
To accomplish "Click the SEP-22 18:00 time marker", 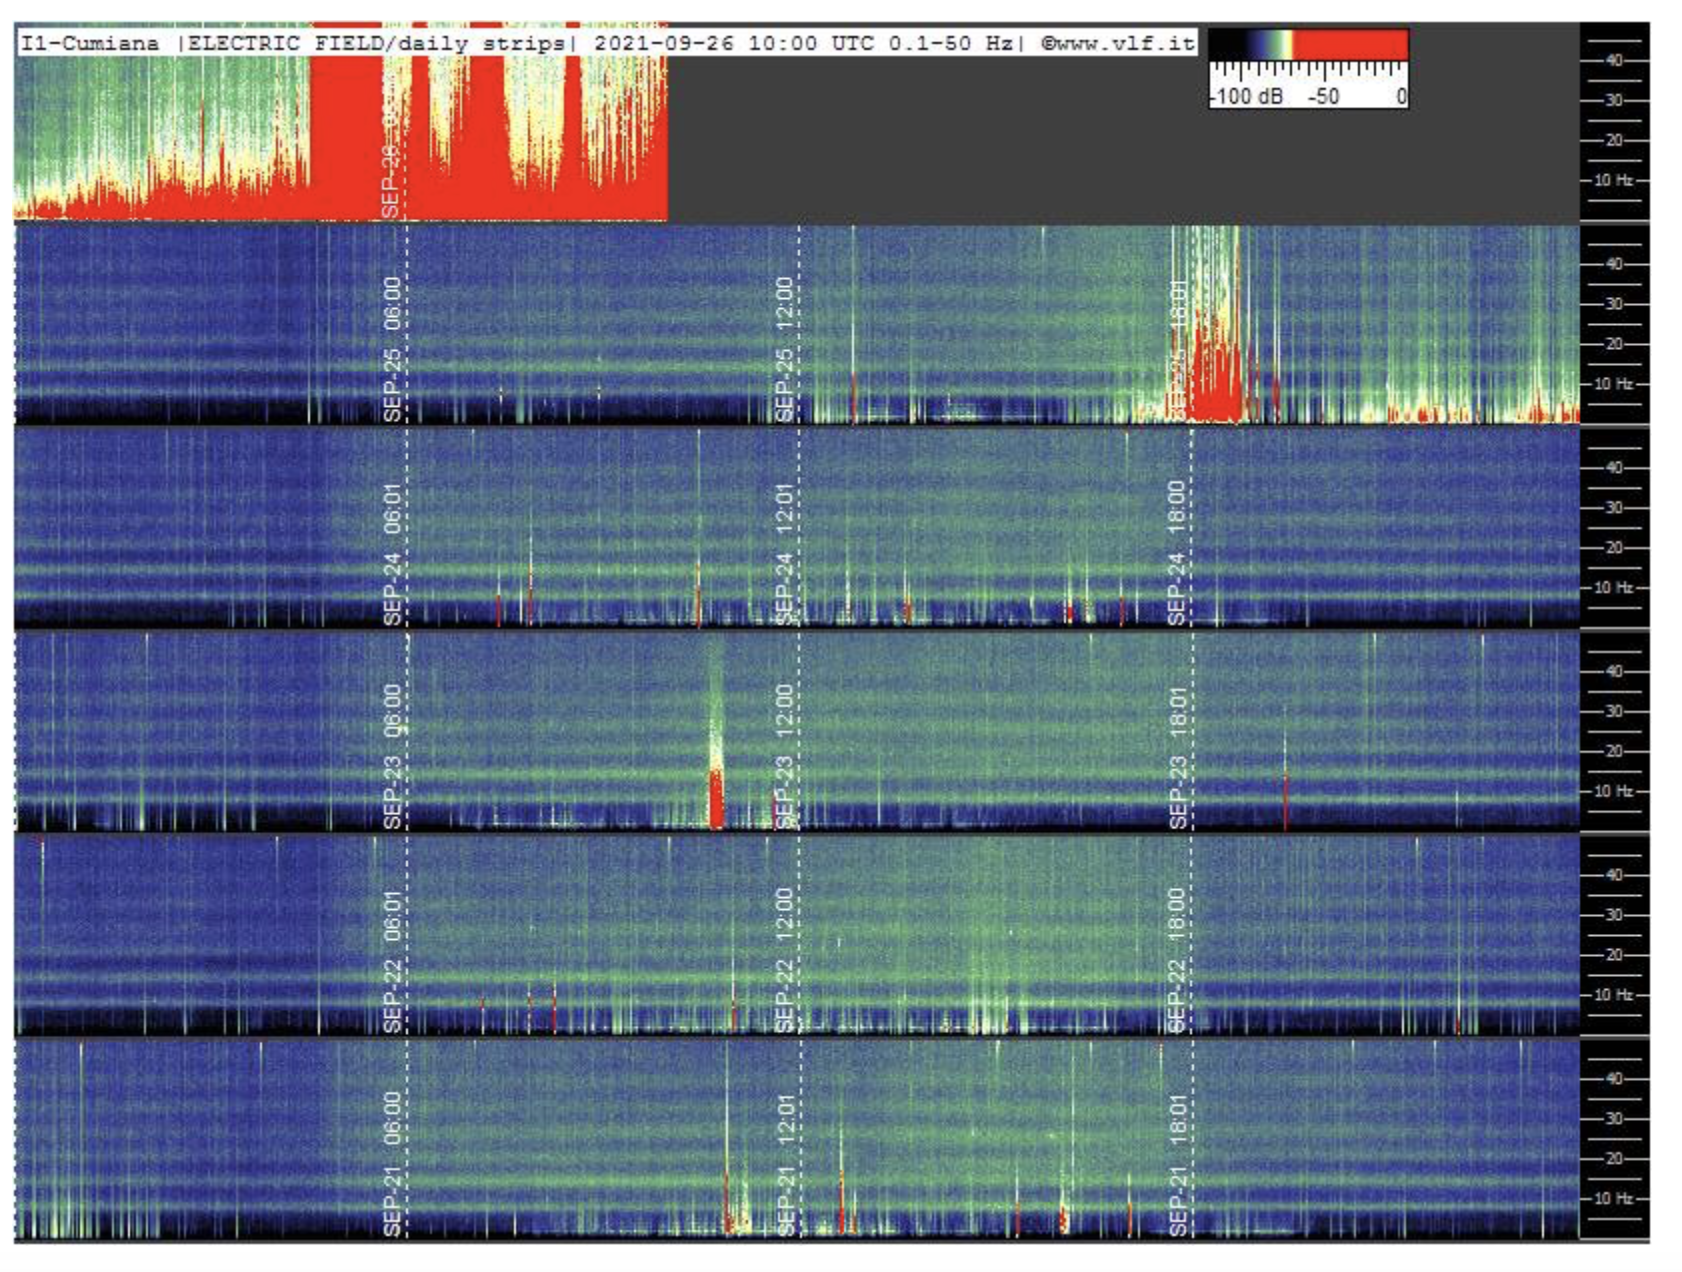I will [1177, 960].
